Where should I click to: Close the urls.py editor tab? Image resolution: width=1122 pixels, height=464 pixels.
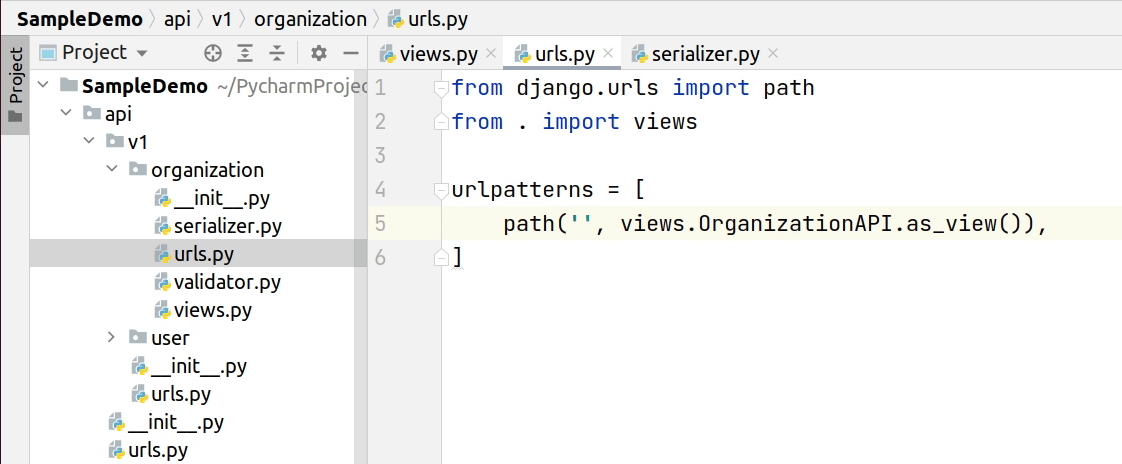[608, 54]
